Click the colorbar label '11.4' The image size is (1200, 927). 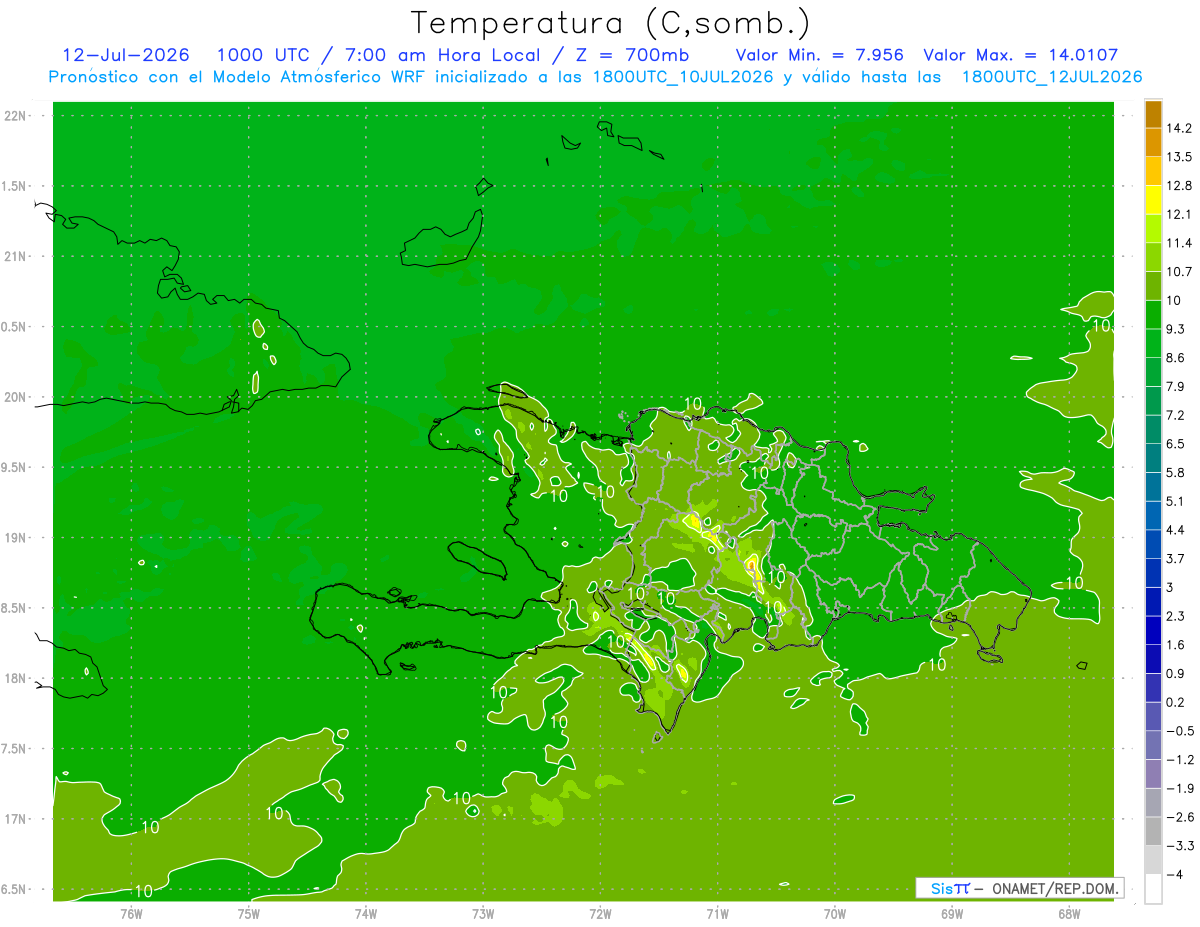point(1179,243)
